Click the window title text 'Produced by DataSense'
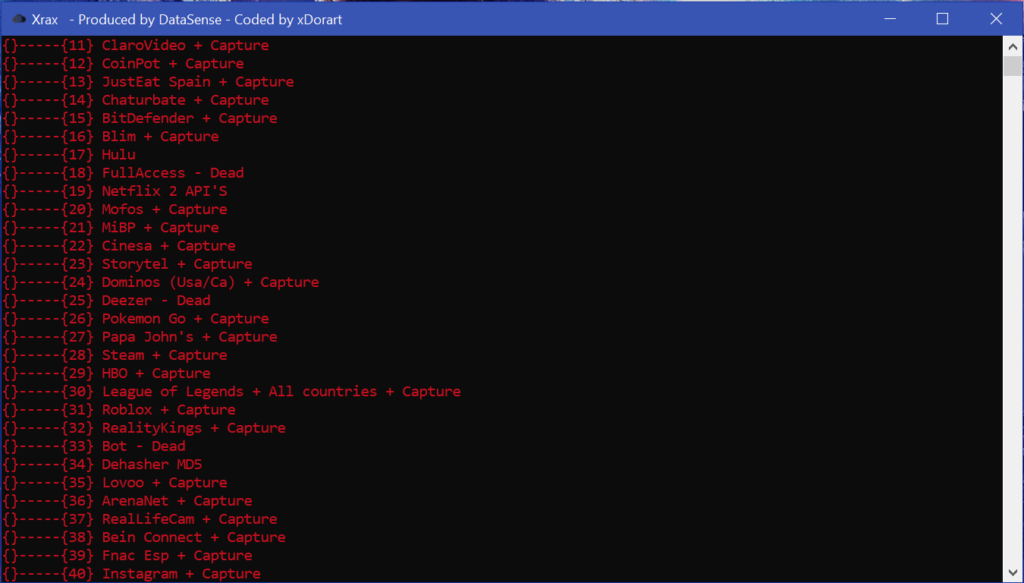1024x583 pixels. 149,20
